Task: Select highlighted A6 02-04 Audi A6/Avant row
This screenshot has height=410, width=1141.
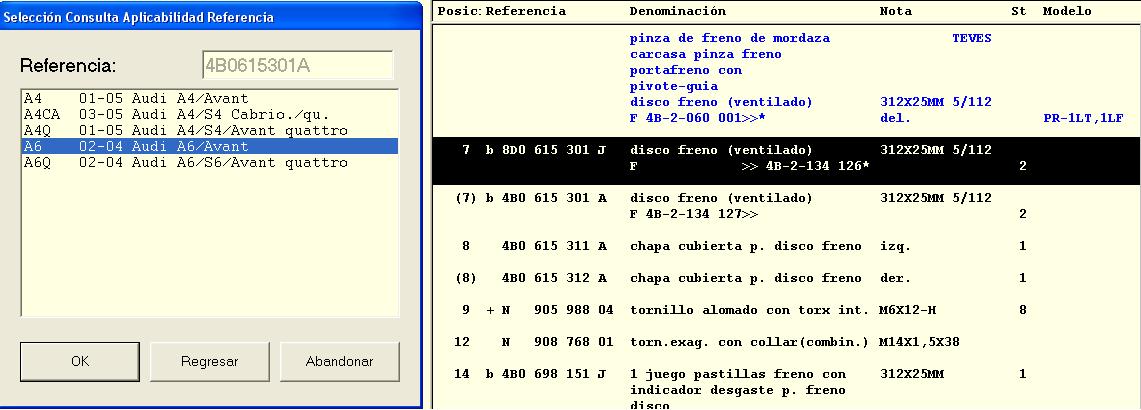Action: click(x=210, y=146)
